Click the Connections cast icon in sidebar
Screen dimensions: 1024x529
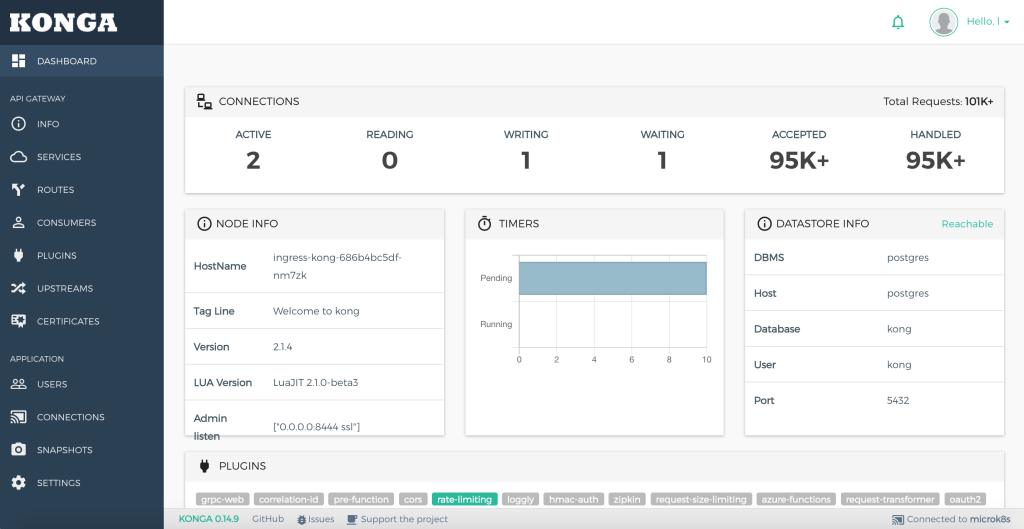(18, 417)
